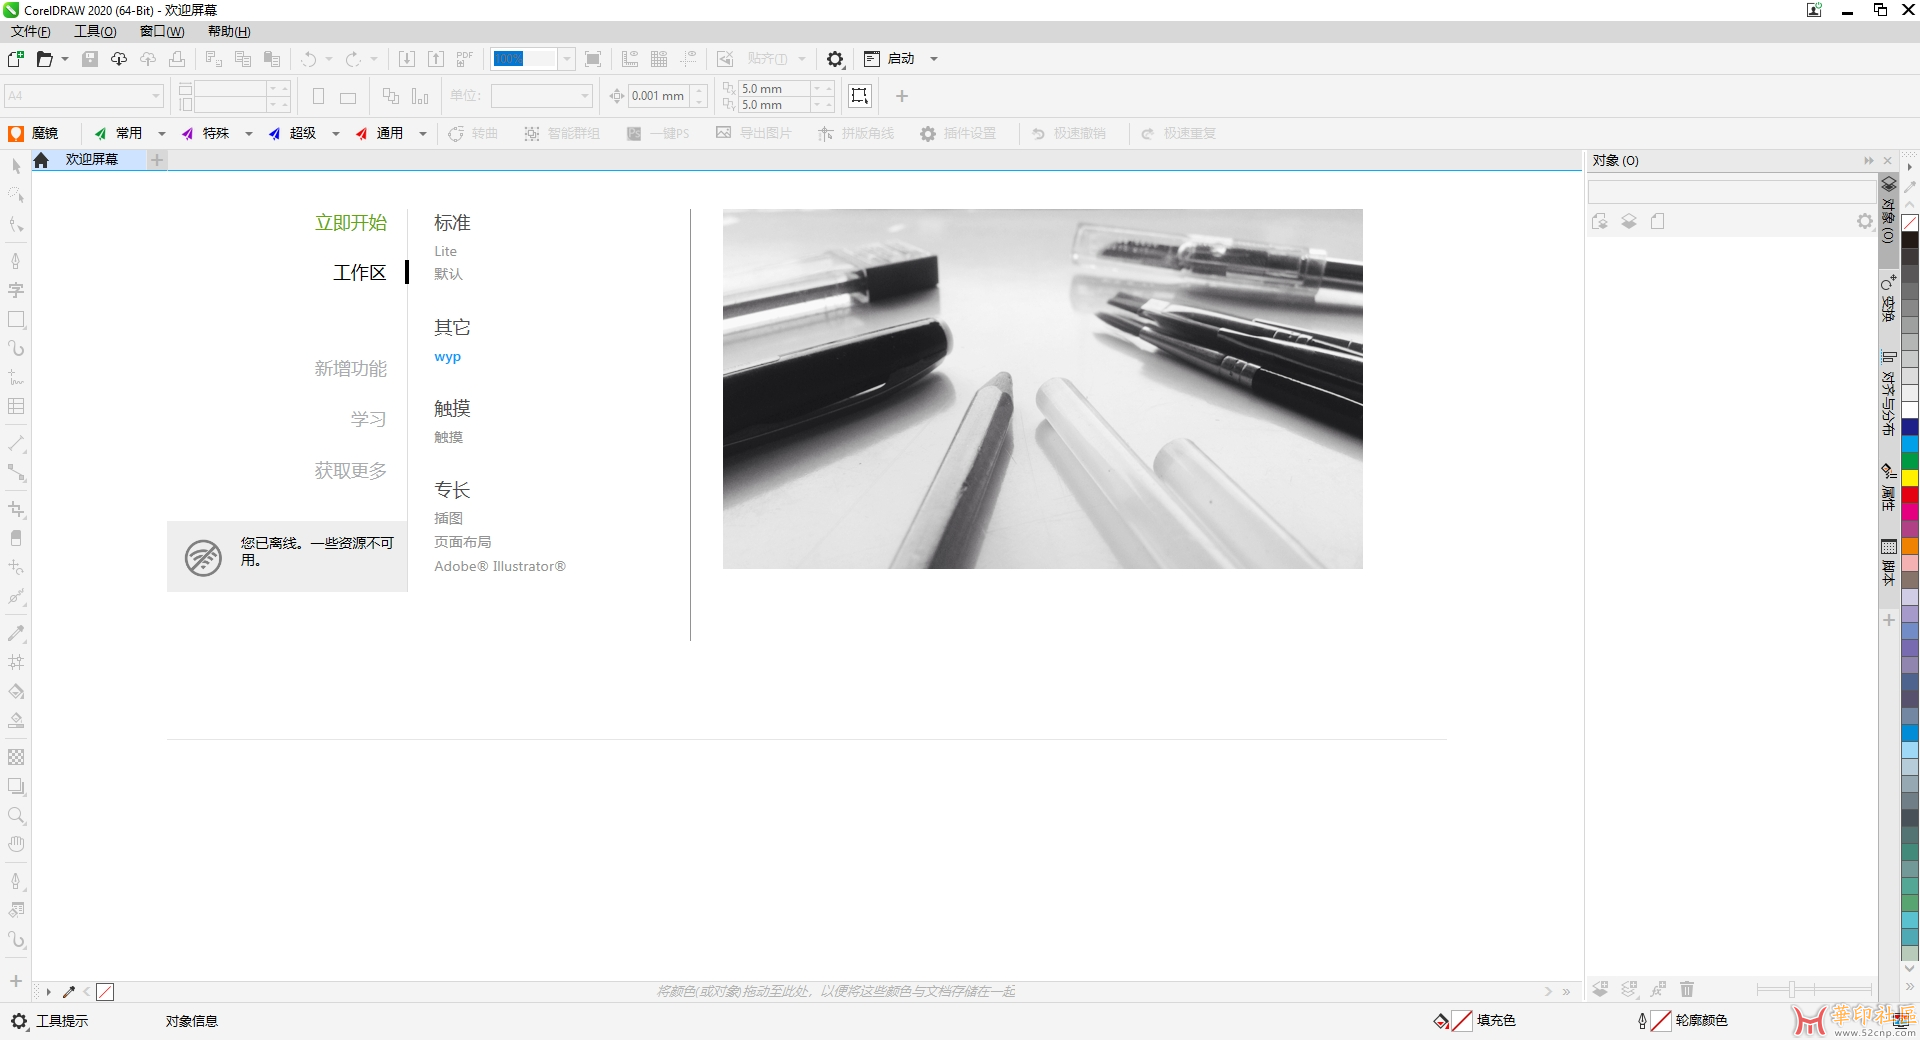
Task: Click the Options gear icon in toolbar
Action: (835, 59)
